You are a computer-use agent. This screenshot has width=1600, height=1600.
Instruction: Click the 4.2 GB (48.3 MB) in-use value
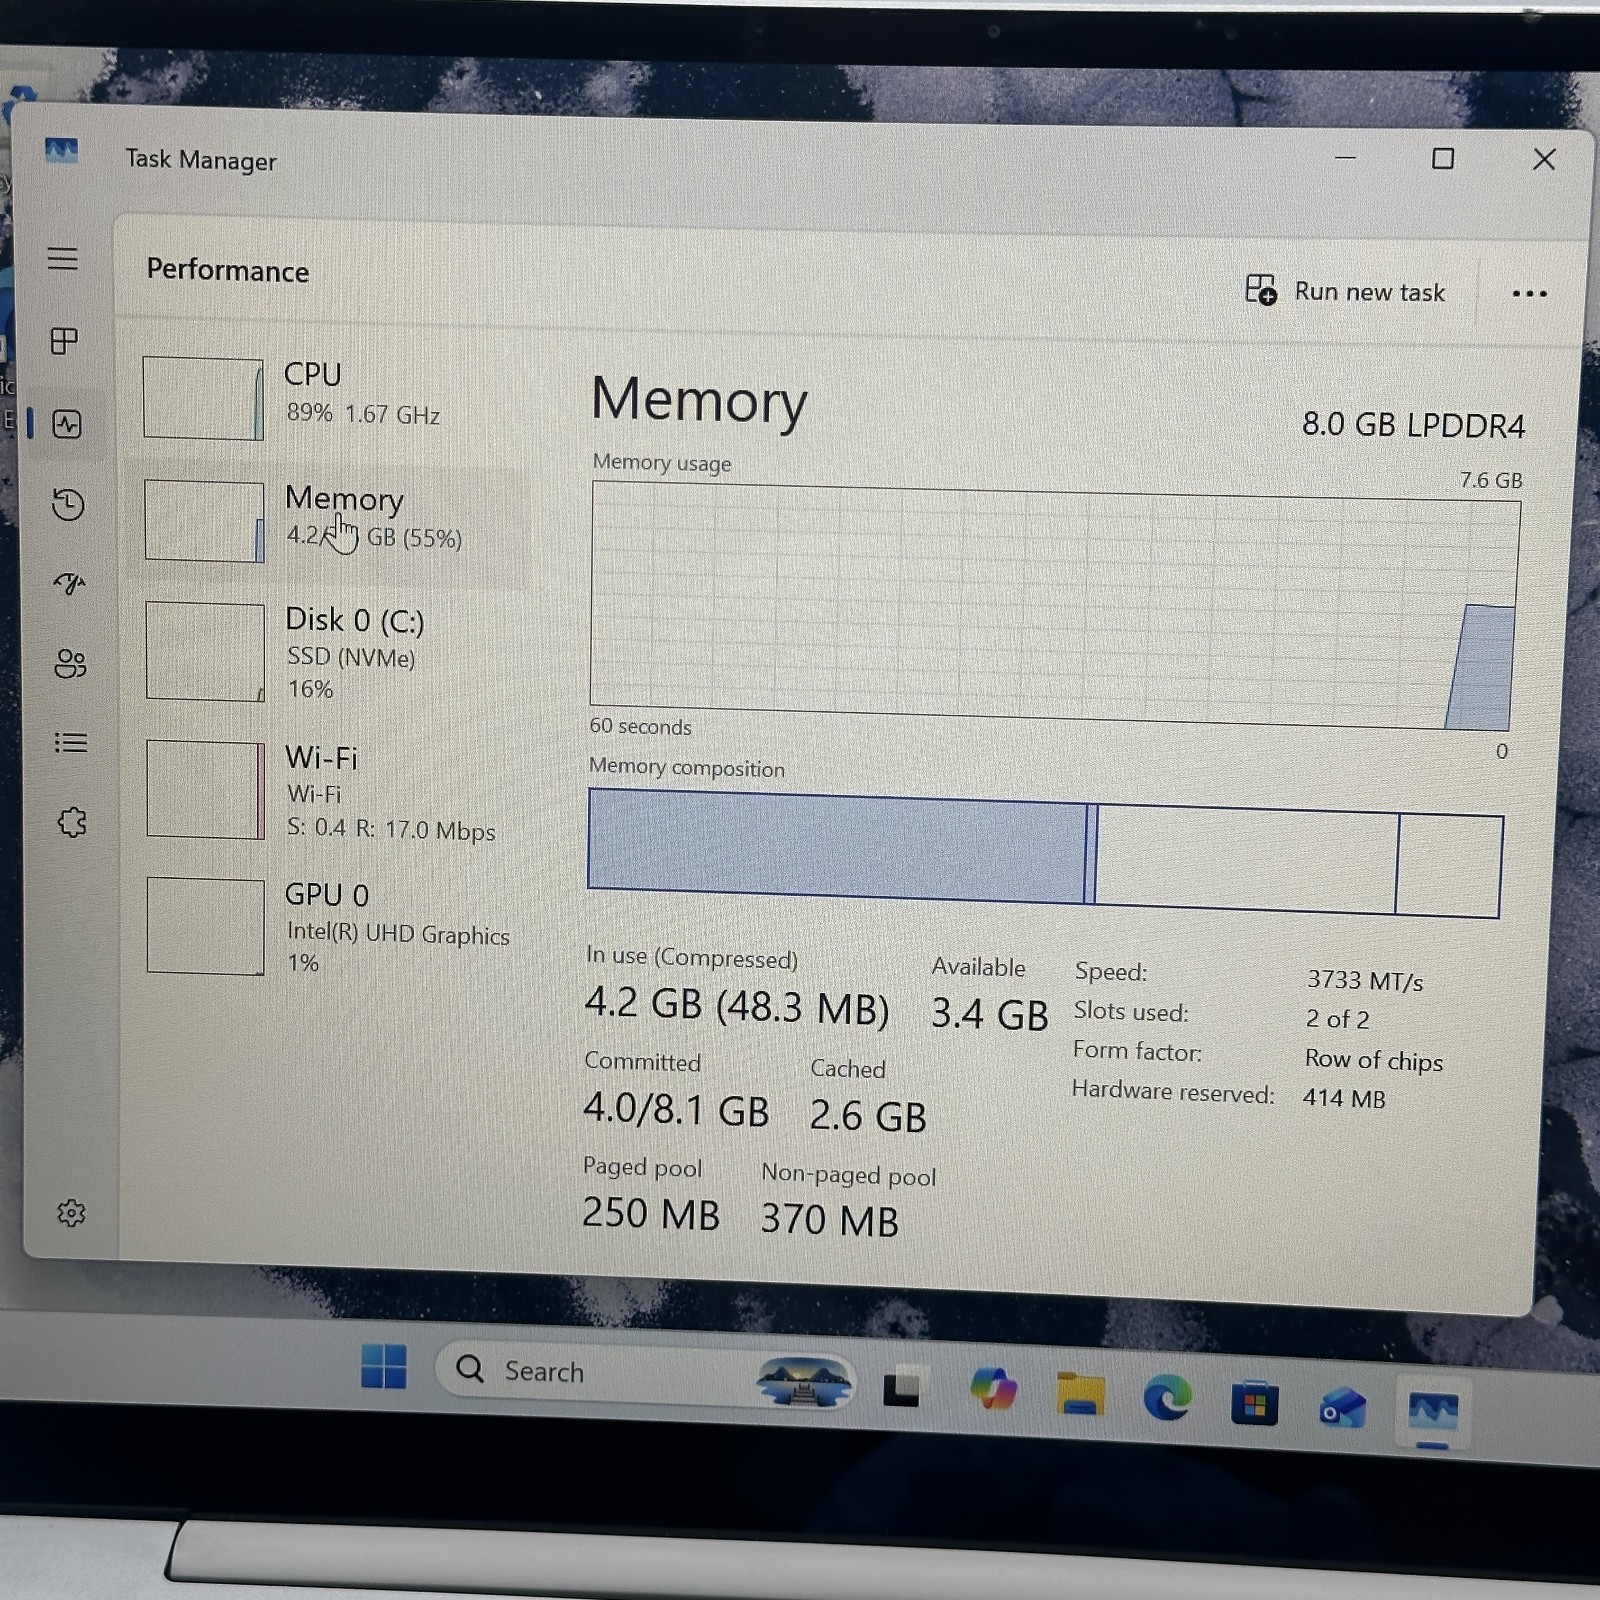click(x=737, y=1006)
